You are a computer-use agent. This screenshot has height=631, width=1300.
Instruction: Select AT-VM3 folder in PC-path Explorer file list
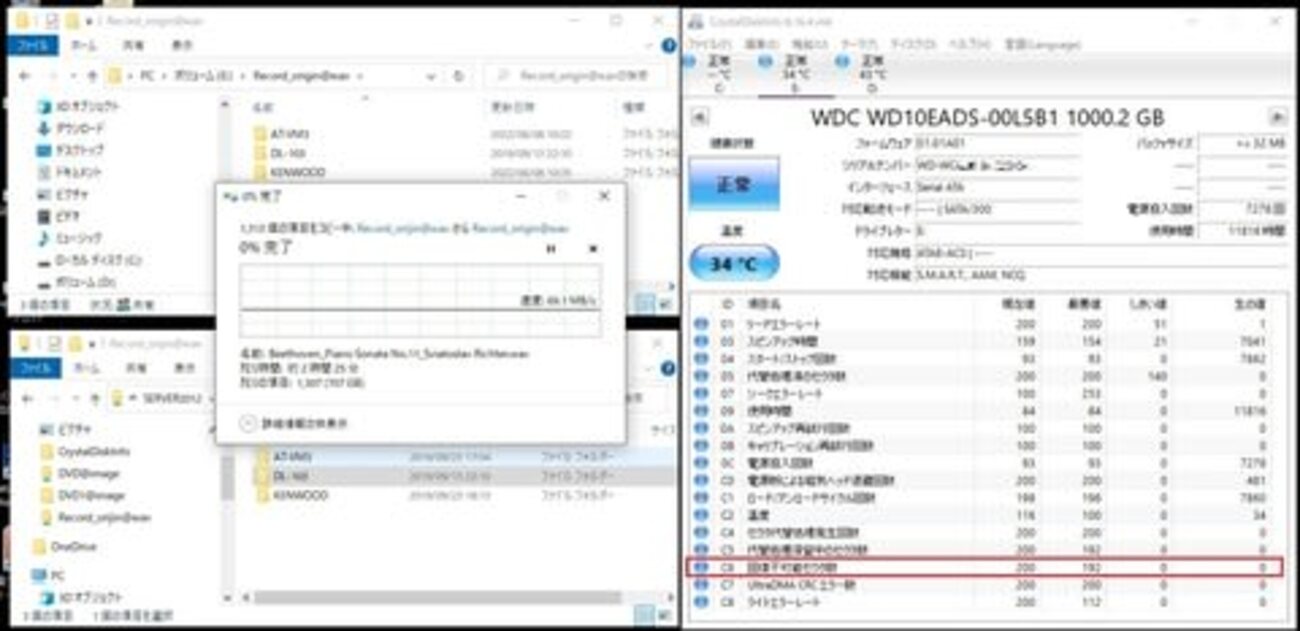click(x=280, y=133)
